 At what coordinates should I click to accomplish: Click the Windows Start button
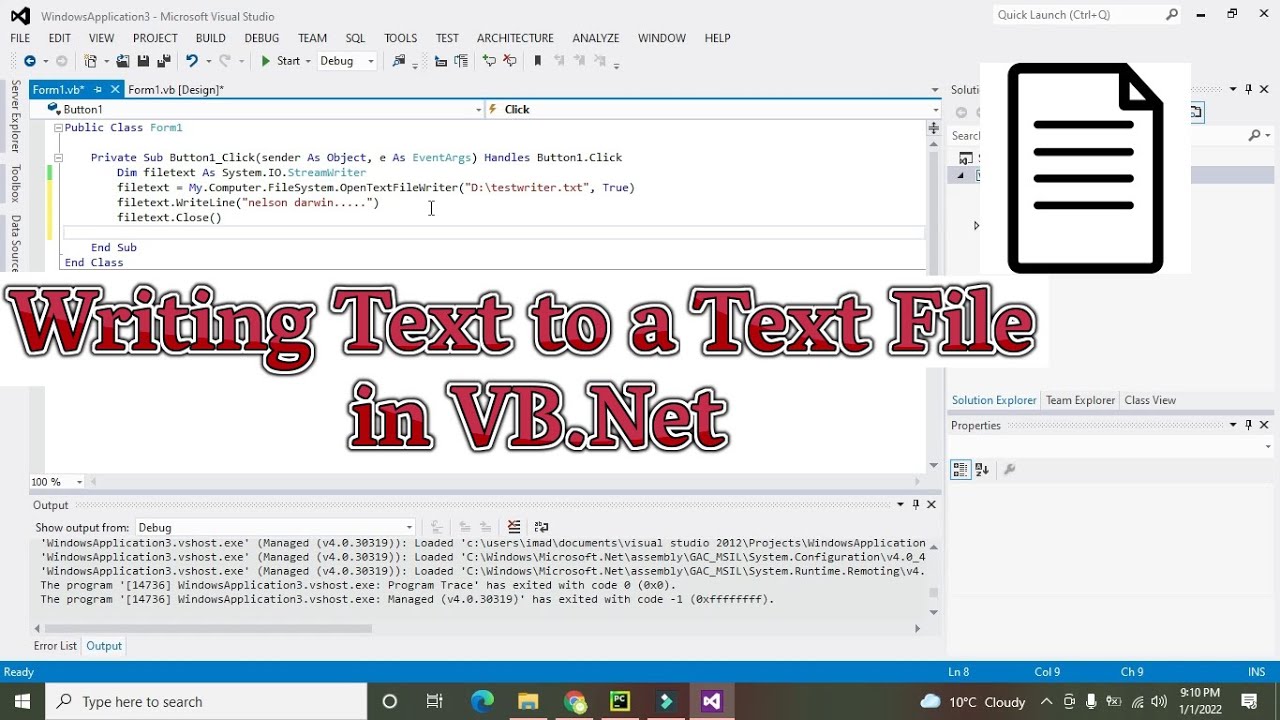click(22, 701)
